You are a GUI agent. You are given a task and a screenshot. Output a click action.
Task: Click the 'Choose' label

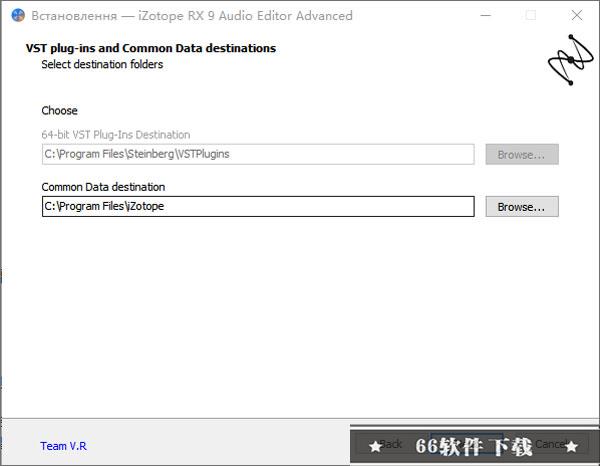click(x=59, y=111)
